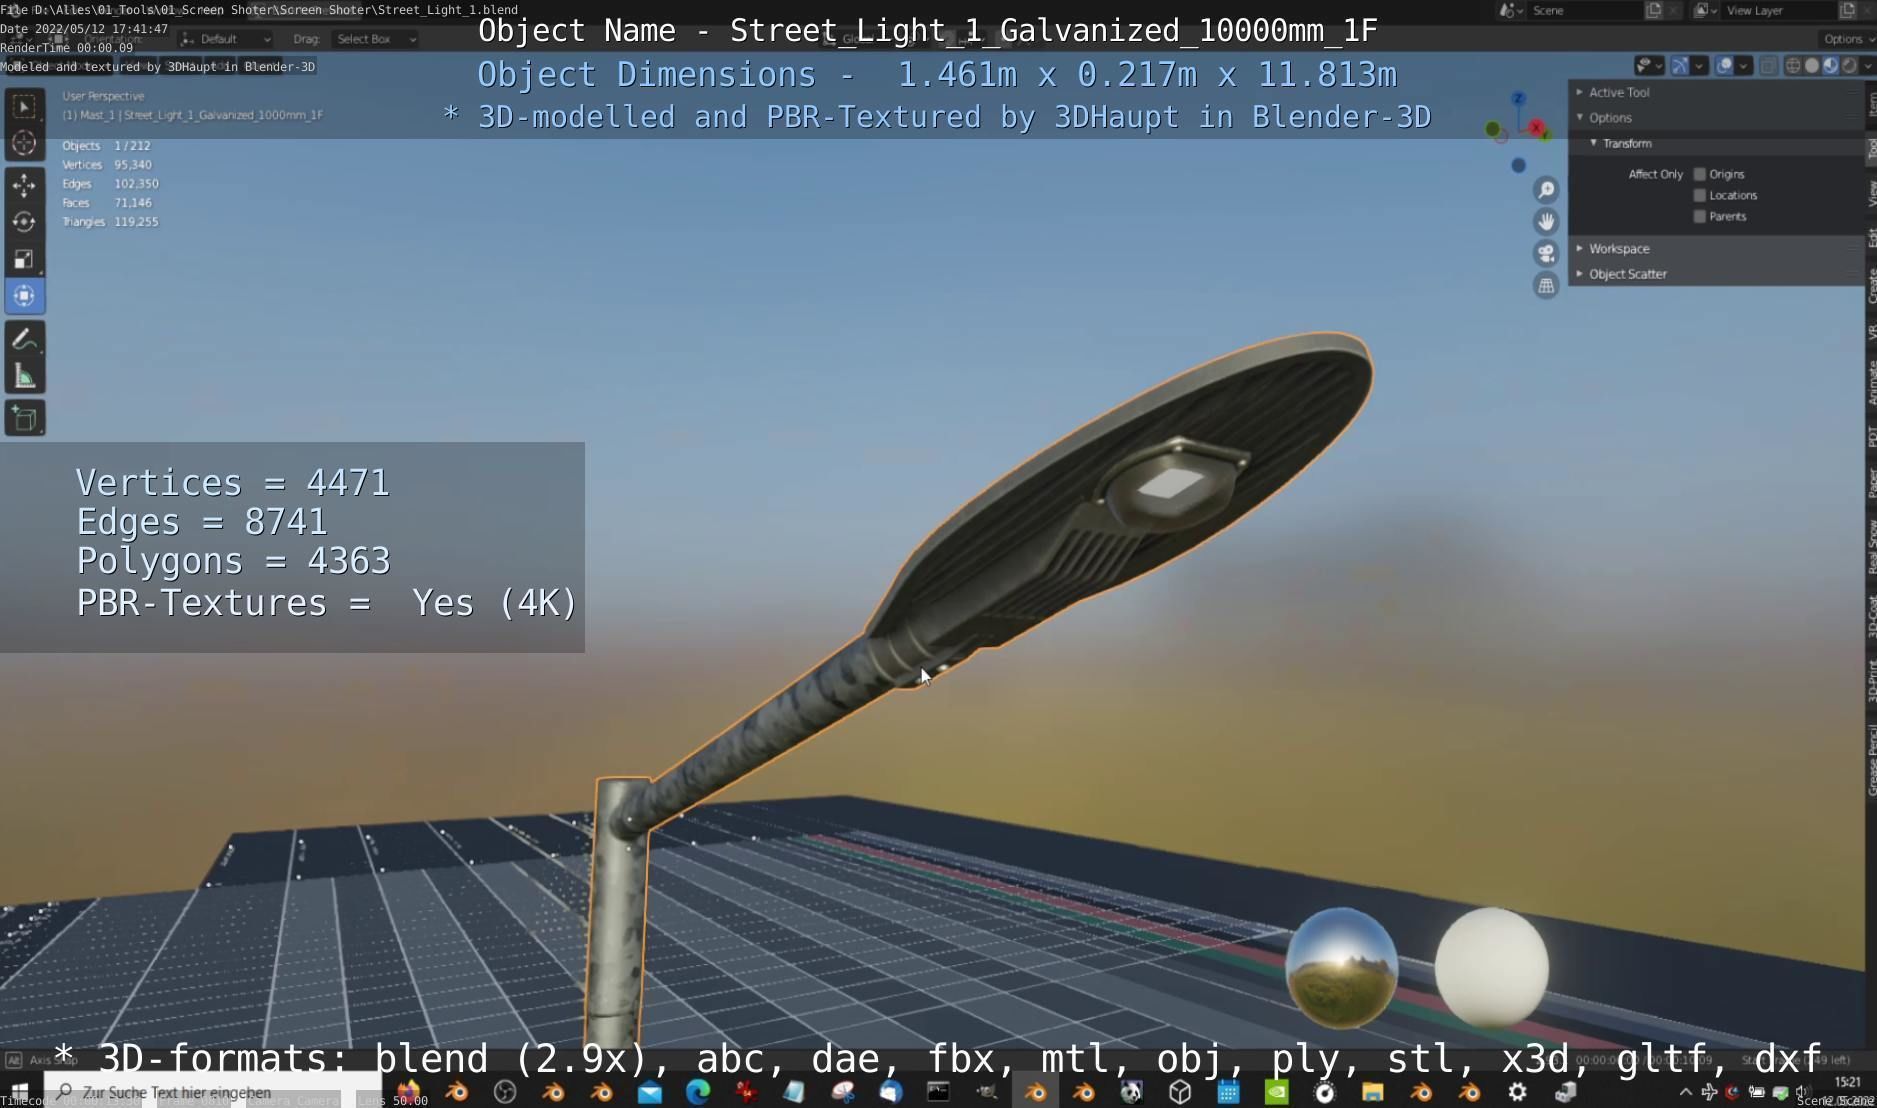
Task: Click the Scene name field
Action: coord(1584,10)
